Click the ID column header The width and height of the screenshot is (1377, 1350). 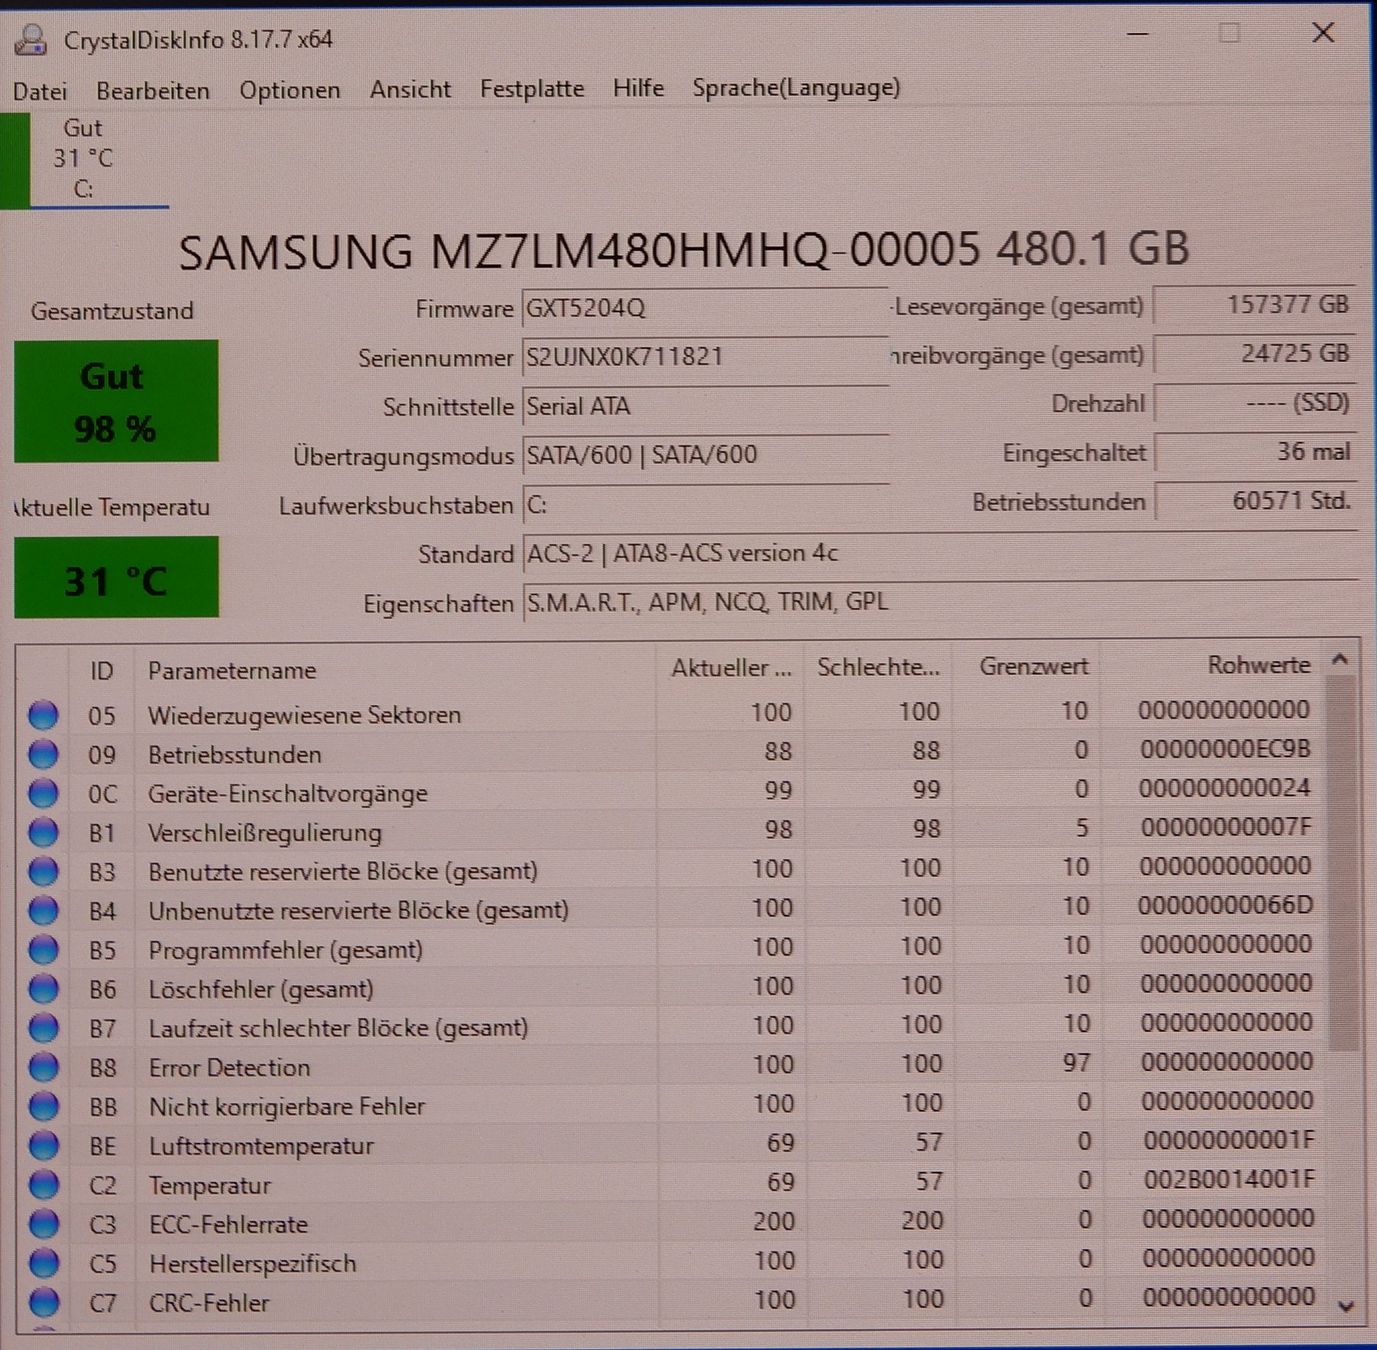point(101,670)
